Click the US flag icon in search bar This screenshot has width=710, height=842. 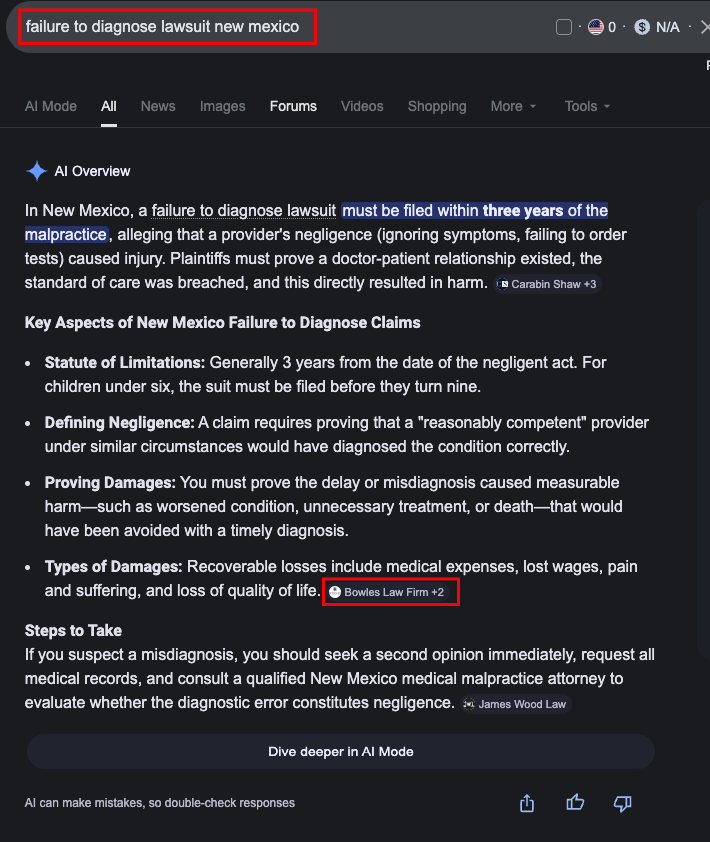[x=596, y=27]
